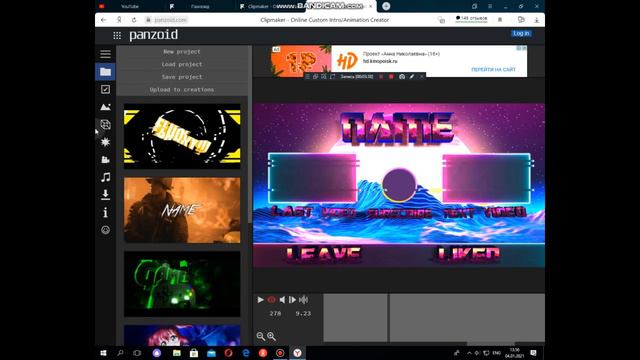Open the Objects checklist icon in the sidebar
This screenshot has width=640, height=360.
[x=105, y=89]
